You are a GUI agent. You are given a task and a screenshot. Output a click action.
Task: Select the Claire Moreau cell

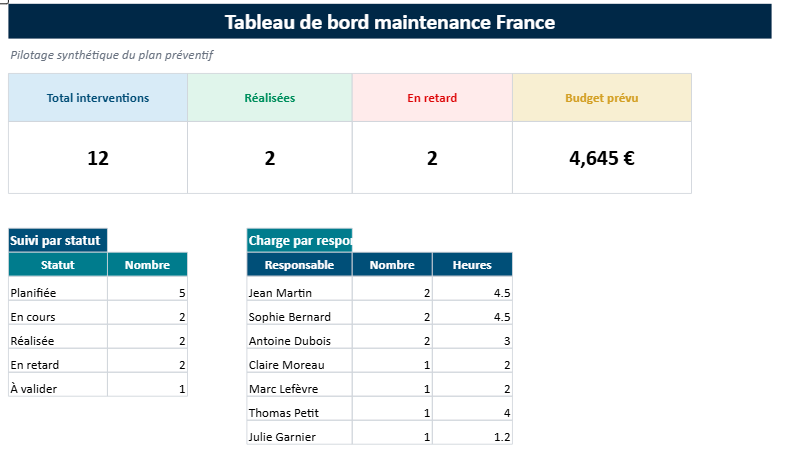[299, 365]
